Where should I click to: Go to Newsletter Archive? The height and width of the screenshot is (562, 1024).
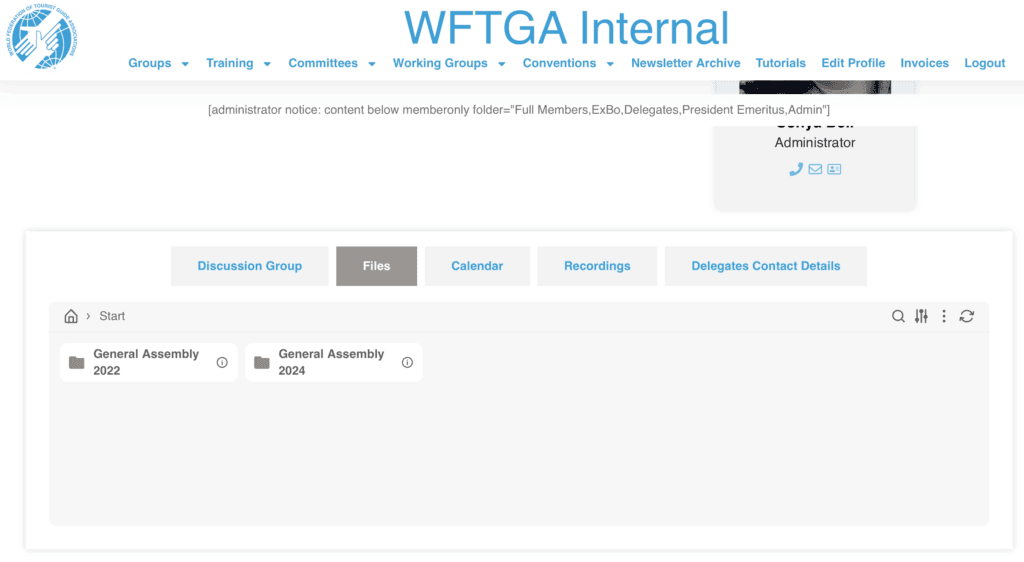[x=685, y=63]
